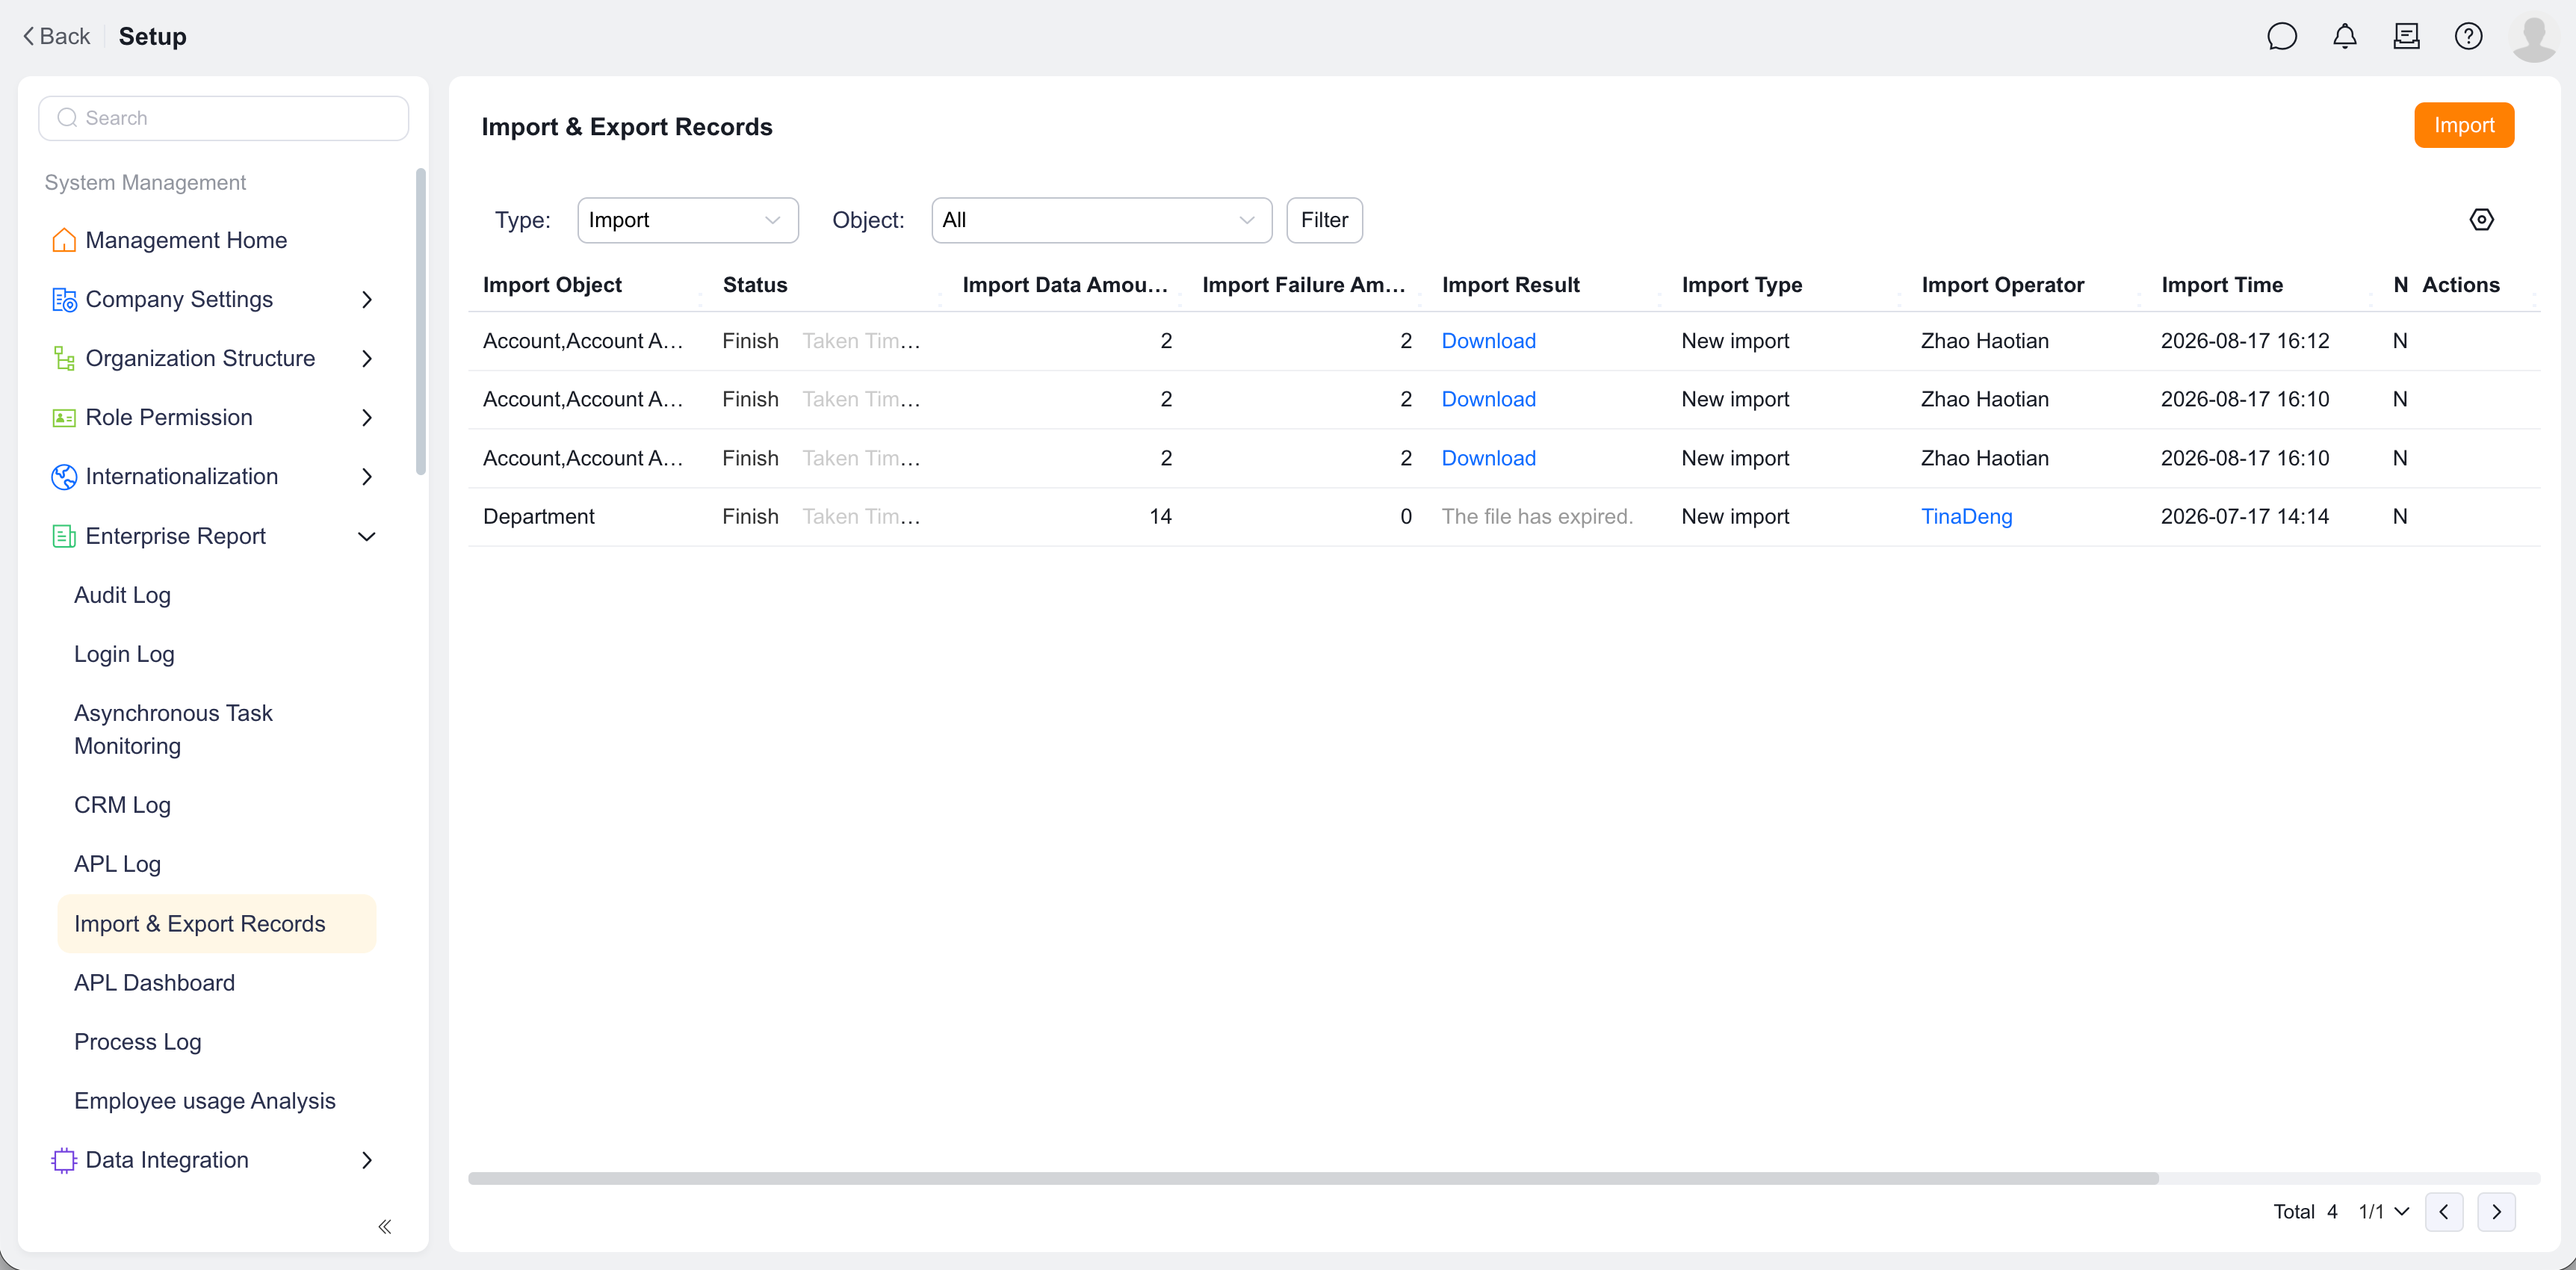Click the horizontal table scrollbar

(1313, 1178)
